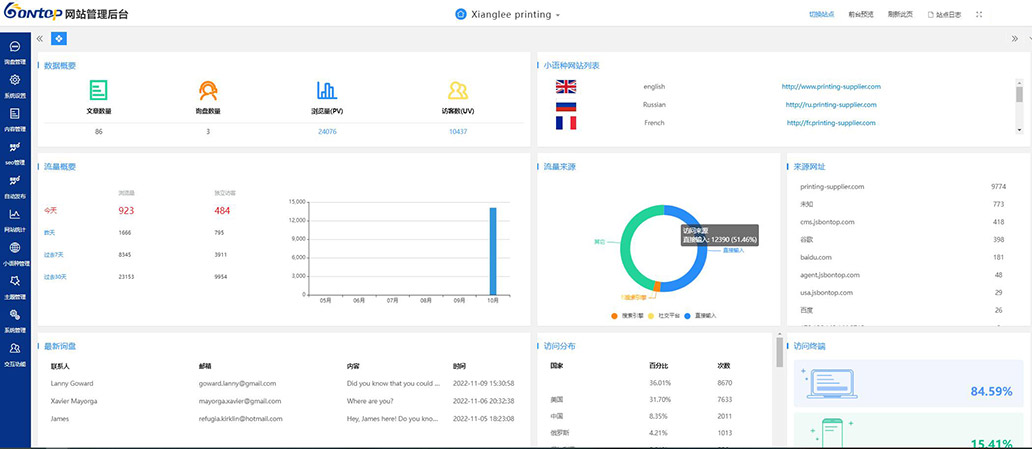Click right double-chevron to scroll tabs
Screen dimensions: 1032x449
[1014, 39]
